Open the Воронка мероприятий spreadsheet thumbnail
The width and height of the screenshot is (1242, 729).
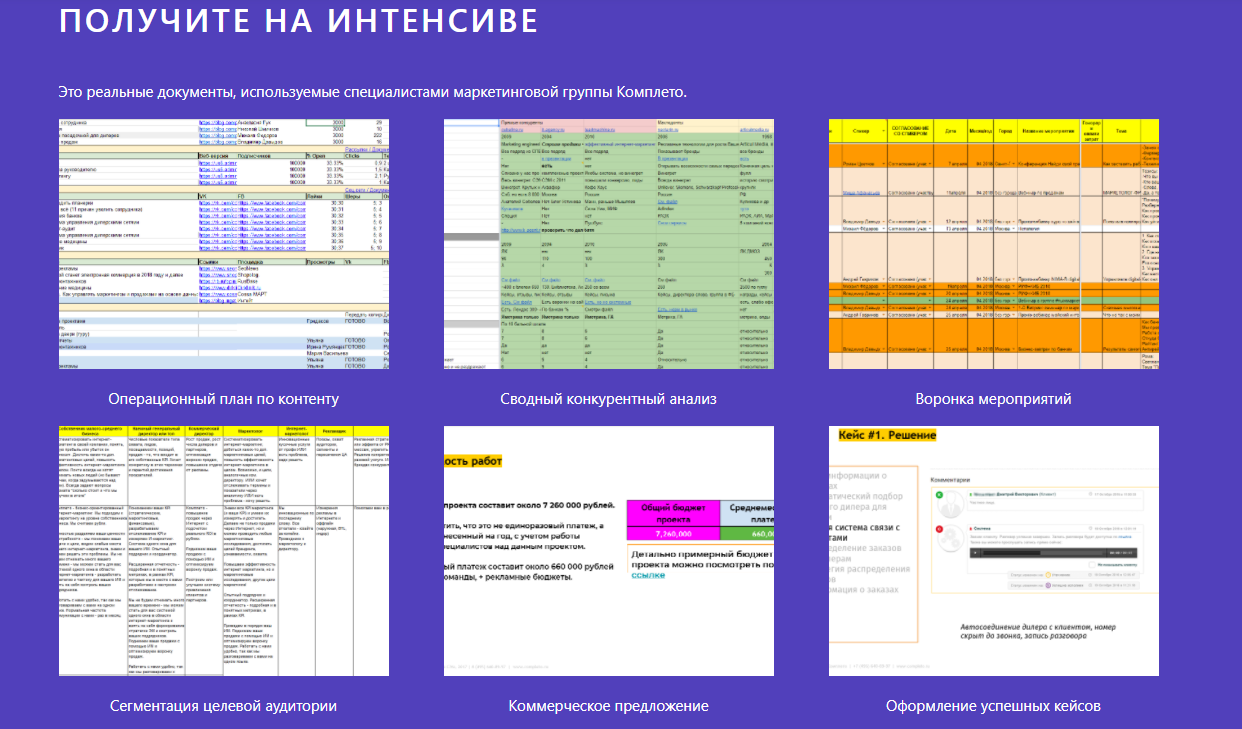[x=993, y=243]
